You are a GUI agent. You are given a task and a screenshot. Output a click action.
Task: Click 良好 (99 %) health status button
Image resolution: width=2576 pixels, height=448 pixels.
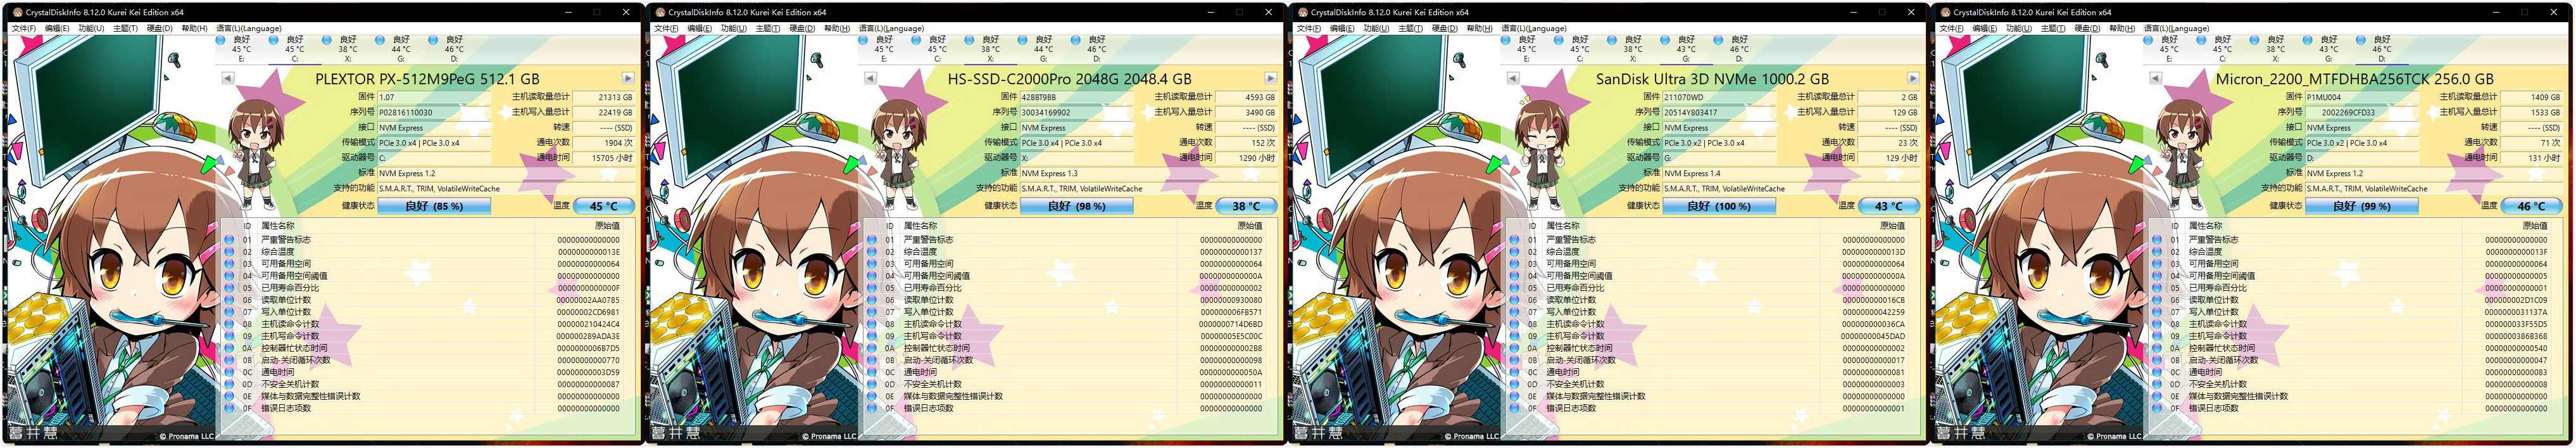tap(2362, 206)
